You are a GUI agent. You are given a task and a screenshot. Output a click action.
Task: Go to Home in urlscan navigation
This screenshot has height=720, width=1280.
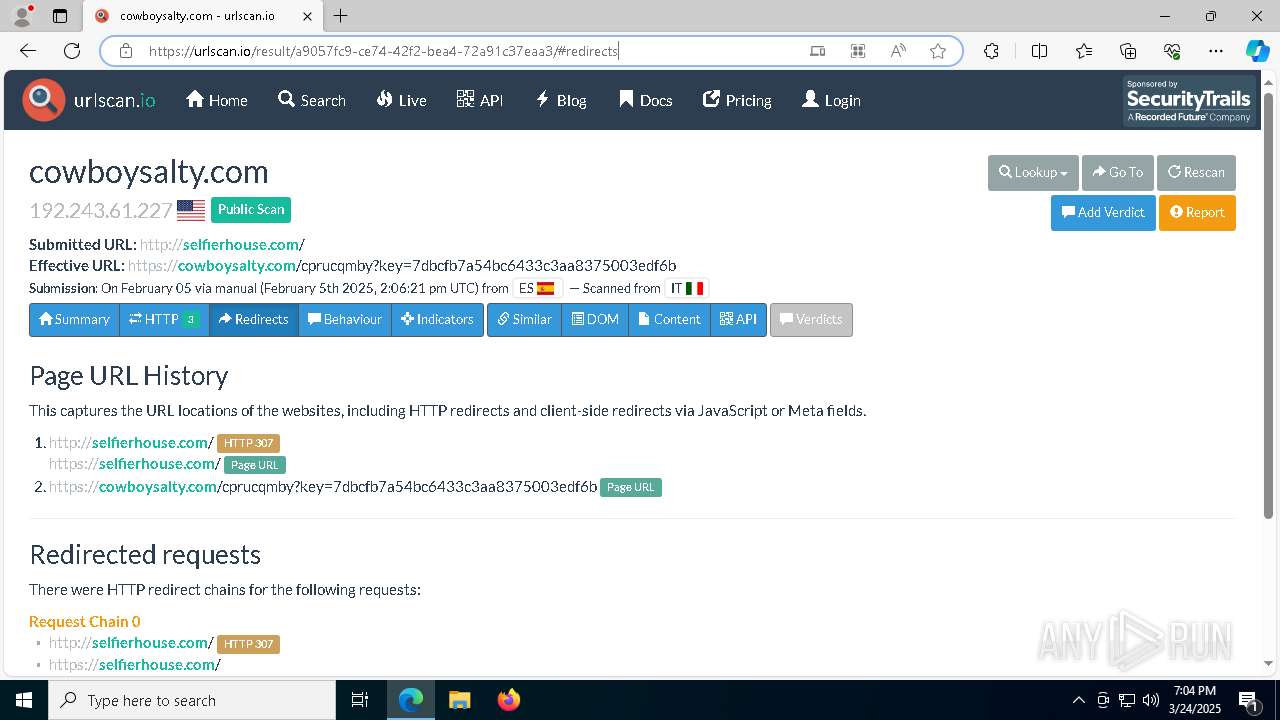pos(217,100)
